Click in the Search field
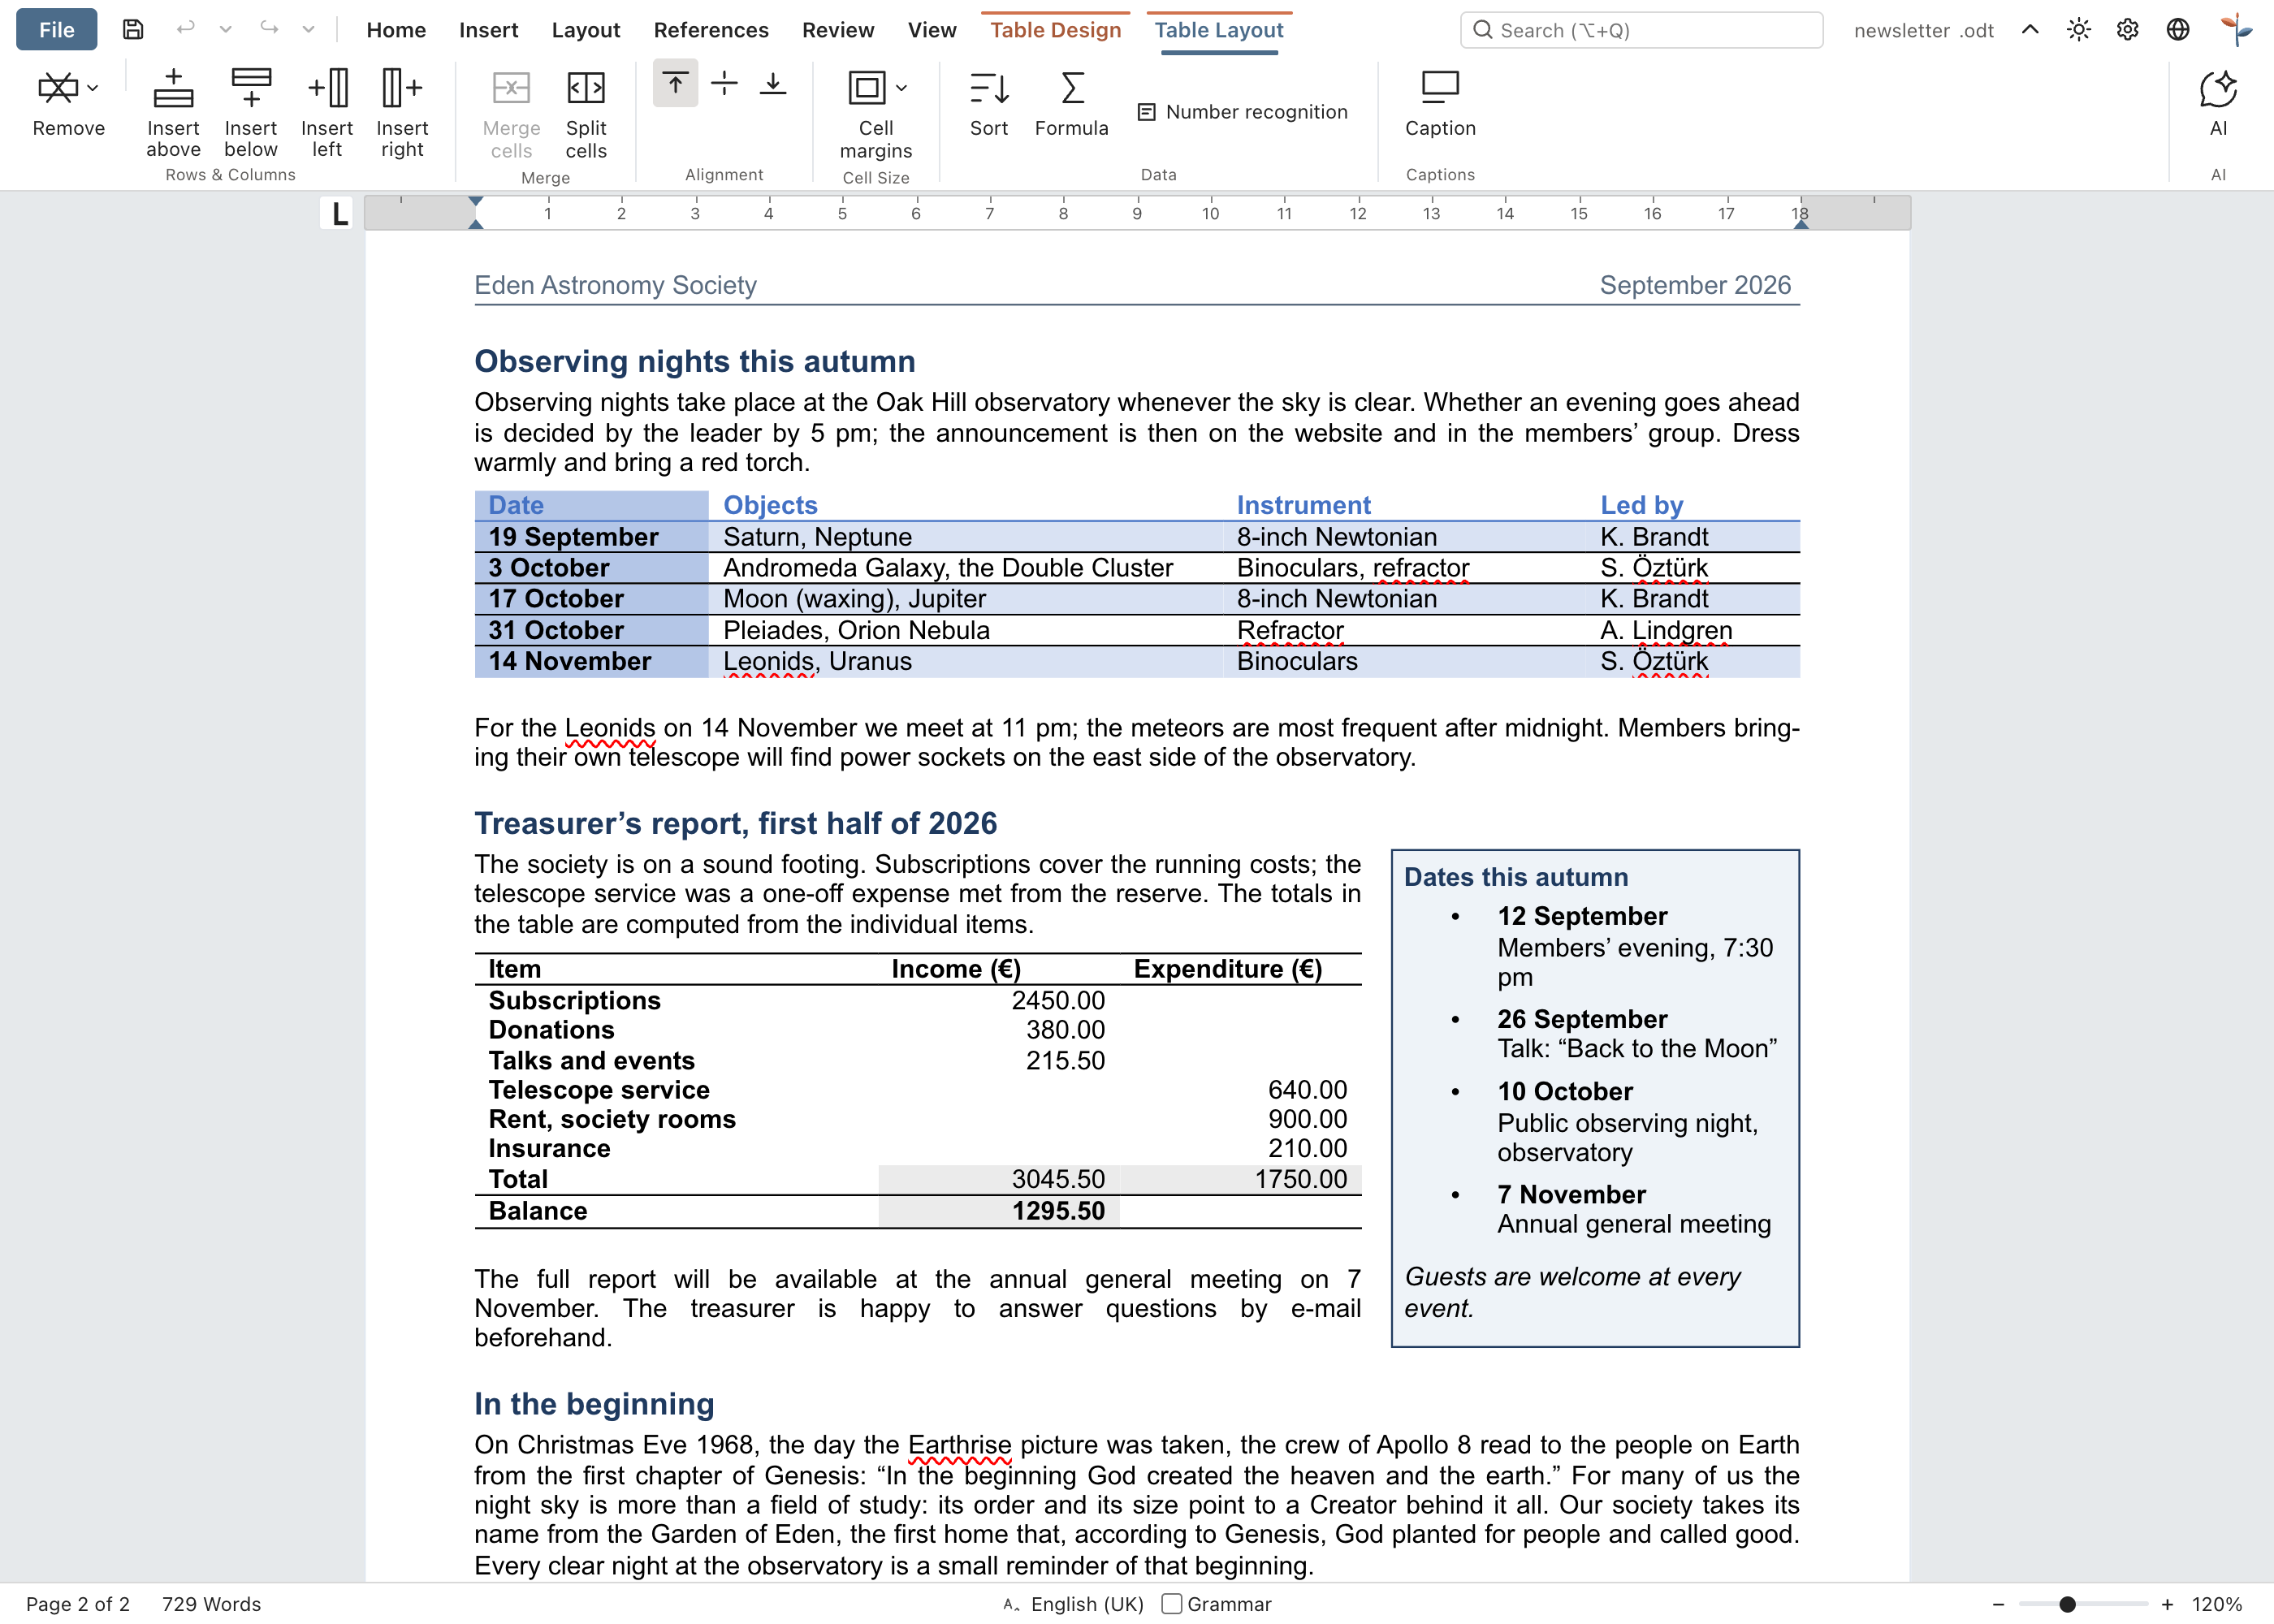 [1641, 30]
